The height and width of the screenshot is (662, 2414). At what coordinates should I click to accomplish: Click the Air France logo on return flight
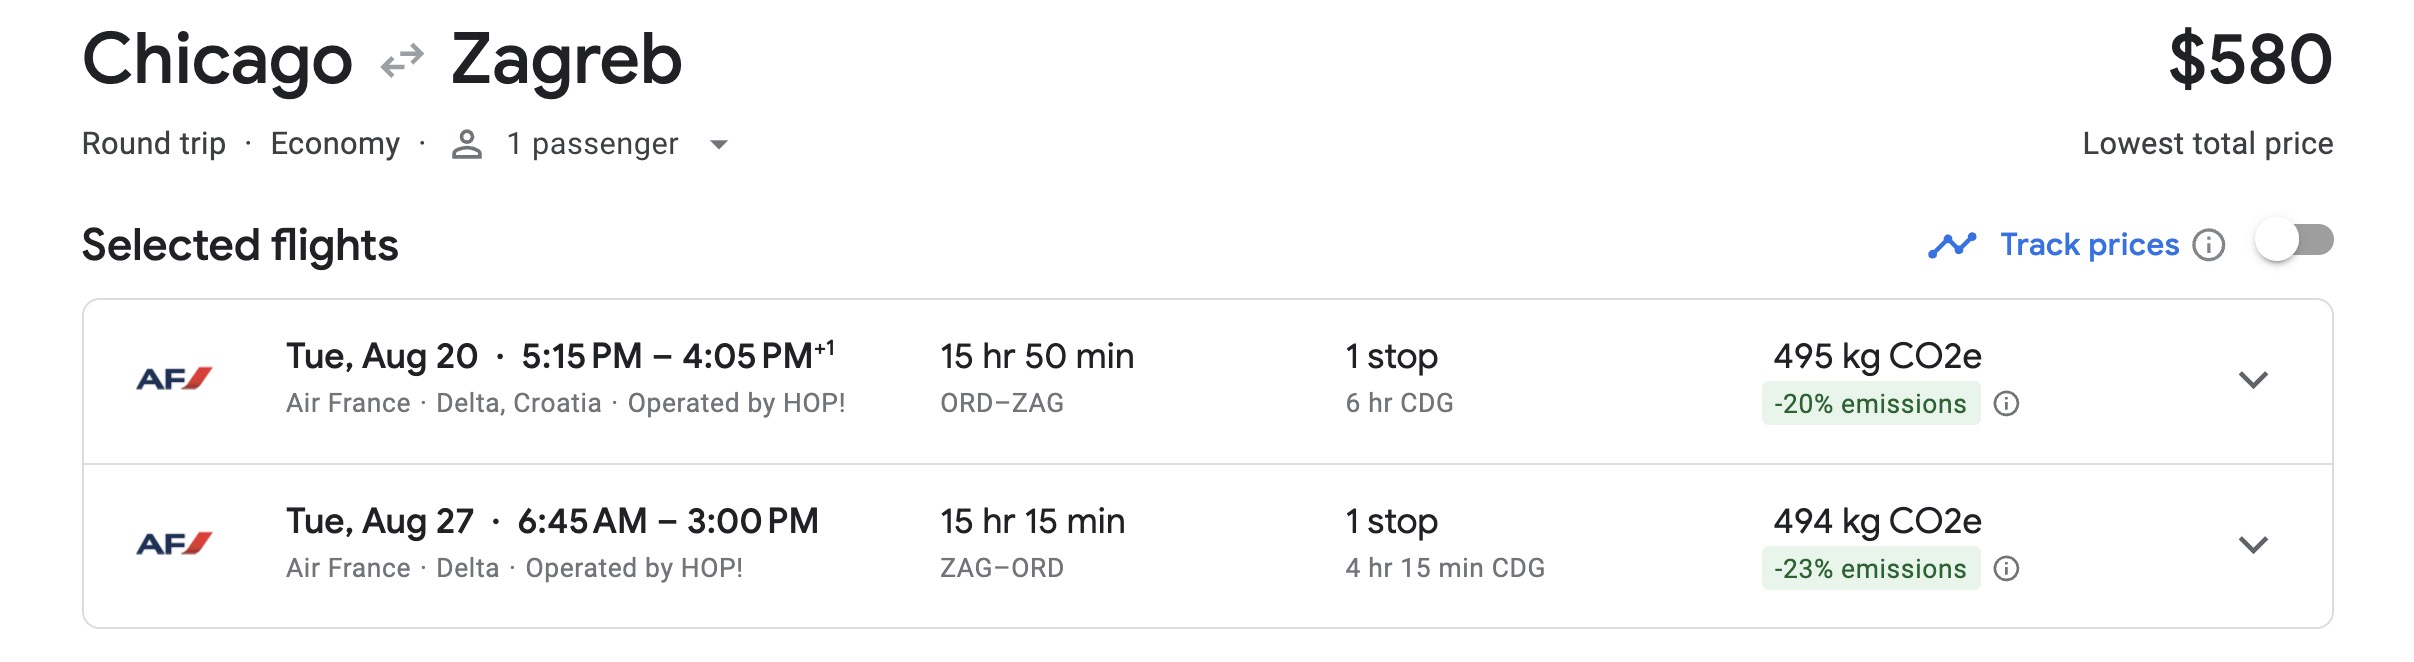174,544
